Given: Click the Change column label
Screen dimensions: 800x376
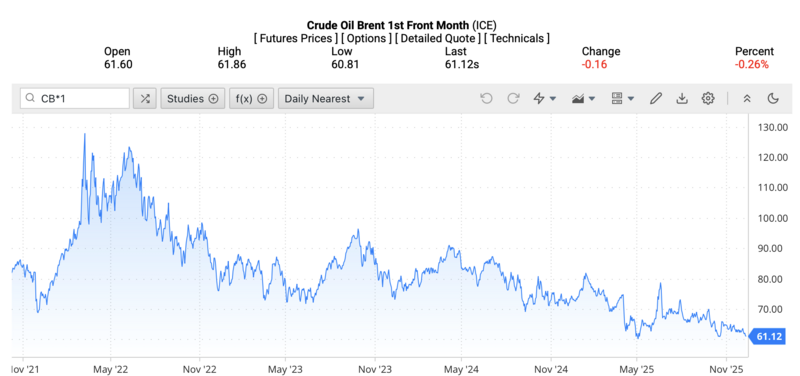Looking at the screenshot, I should click(601, 52).
